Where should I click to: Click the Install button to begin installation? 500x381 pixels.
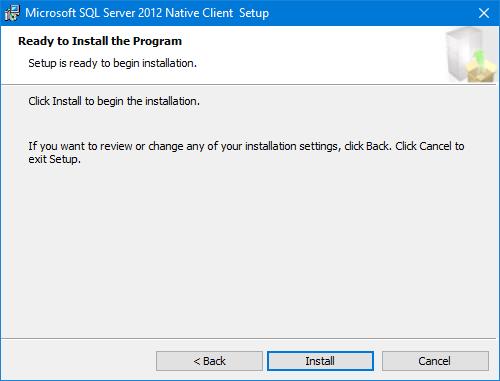pos(320,361)
